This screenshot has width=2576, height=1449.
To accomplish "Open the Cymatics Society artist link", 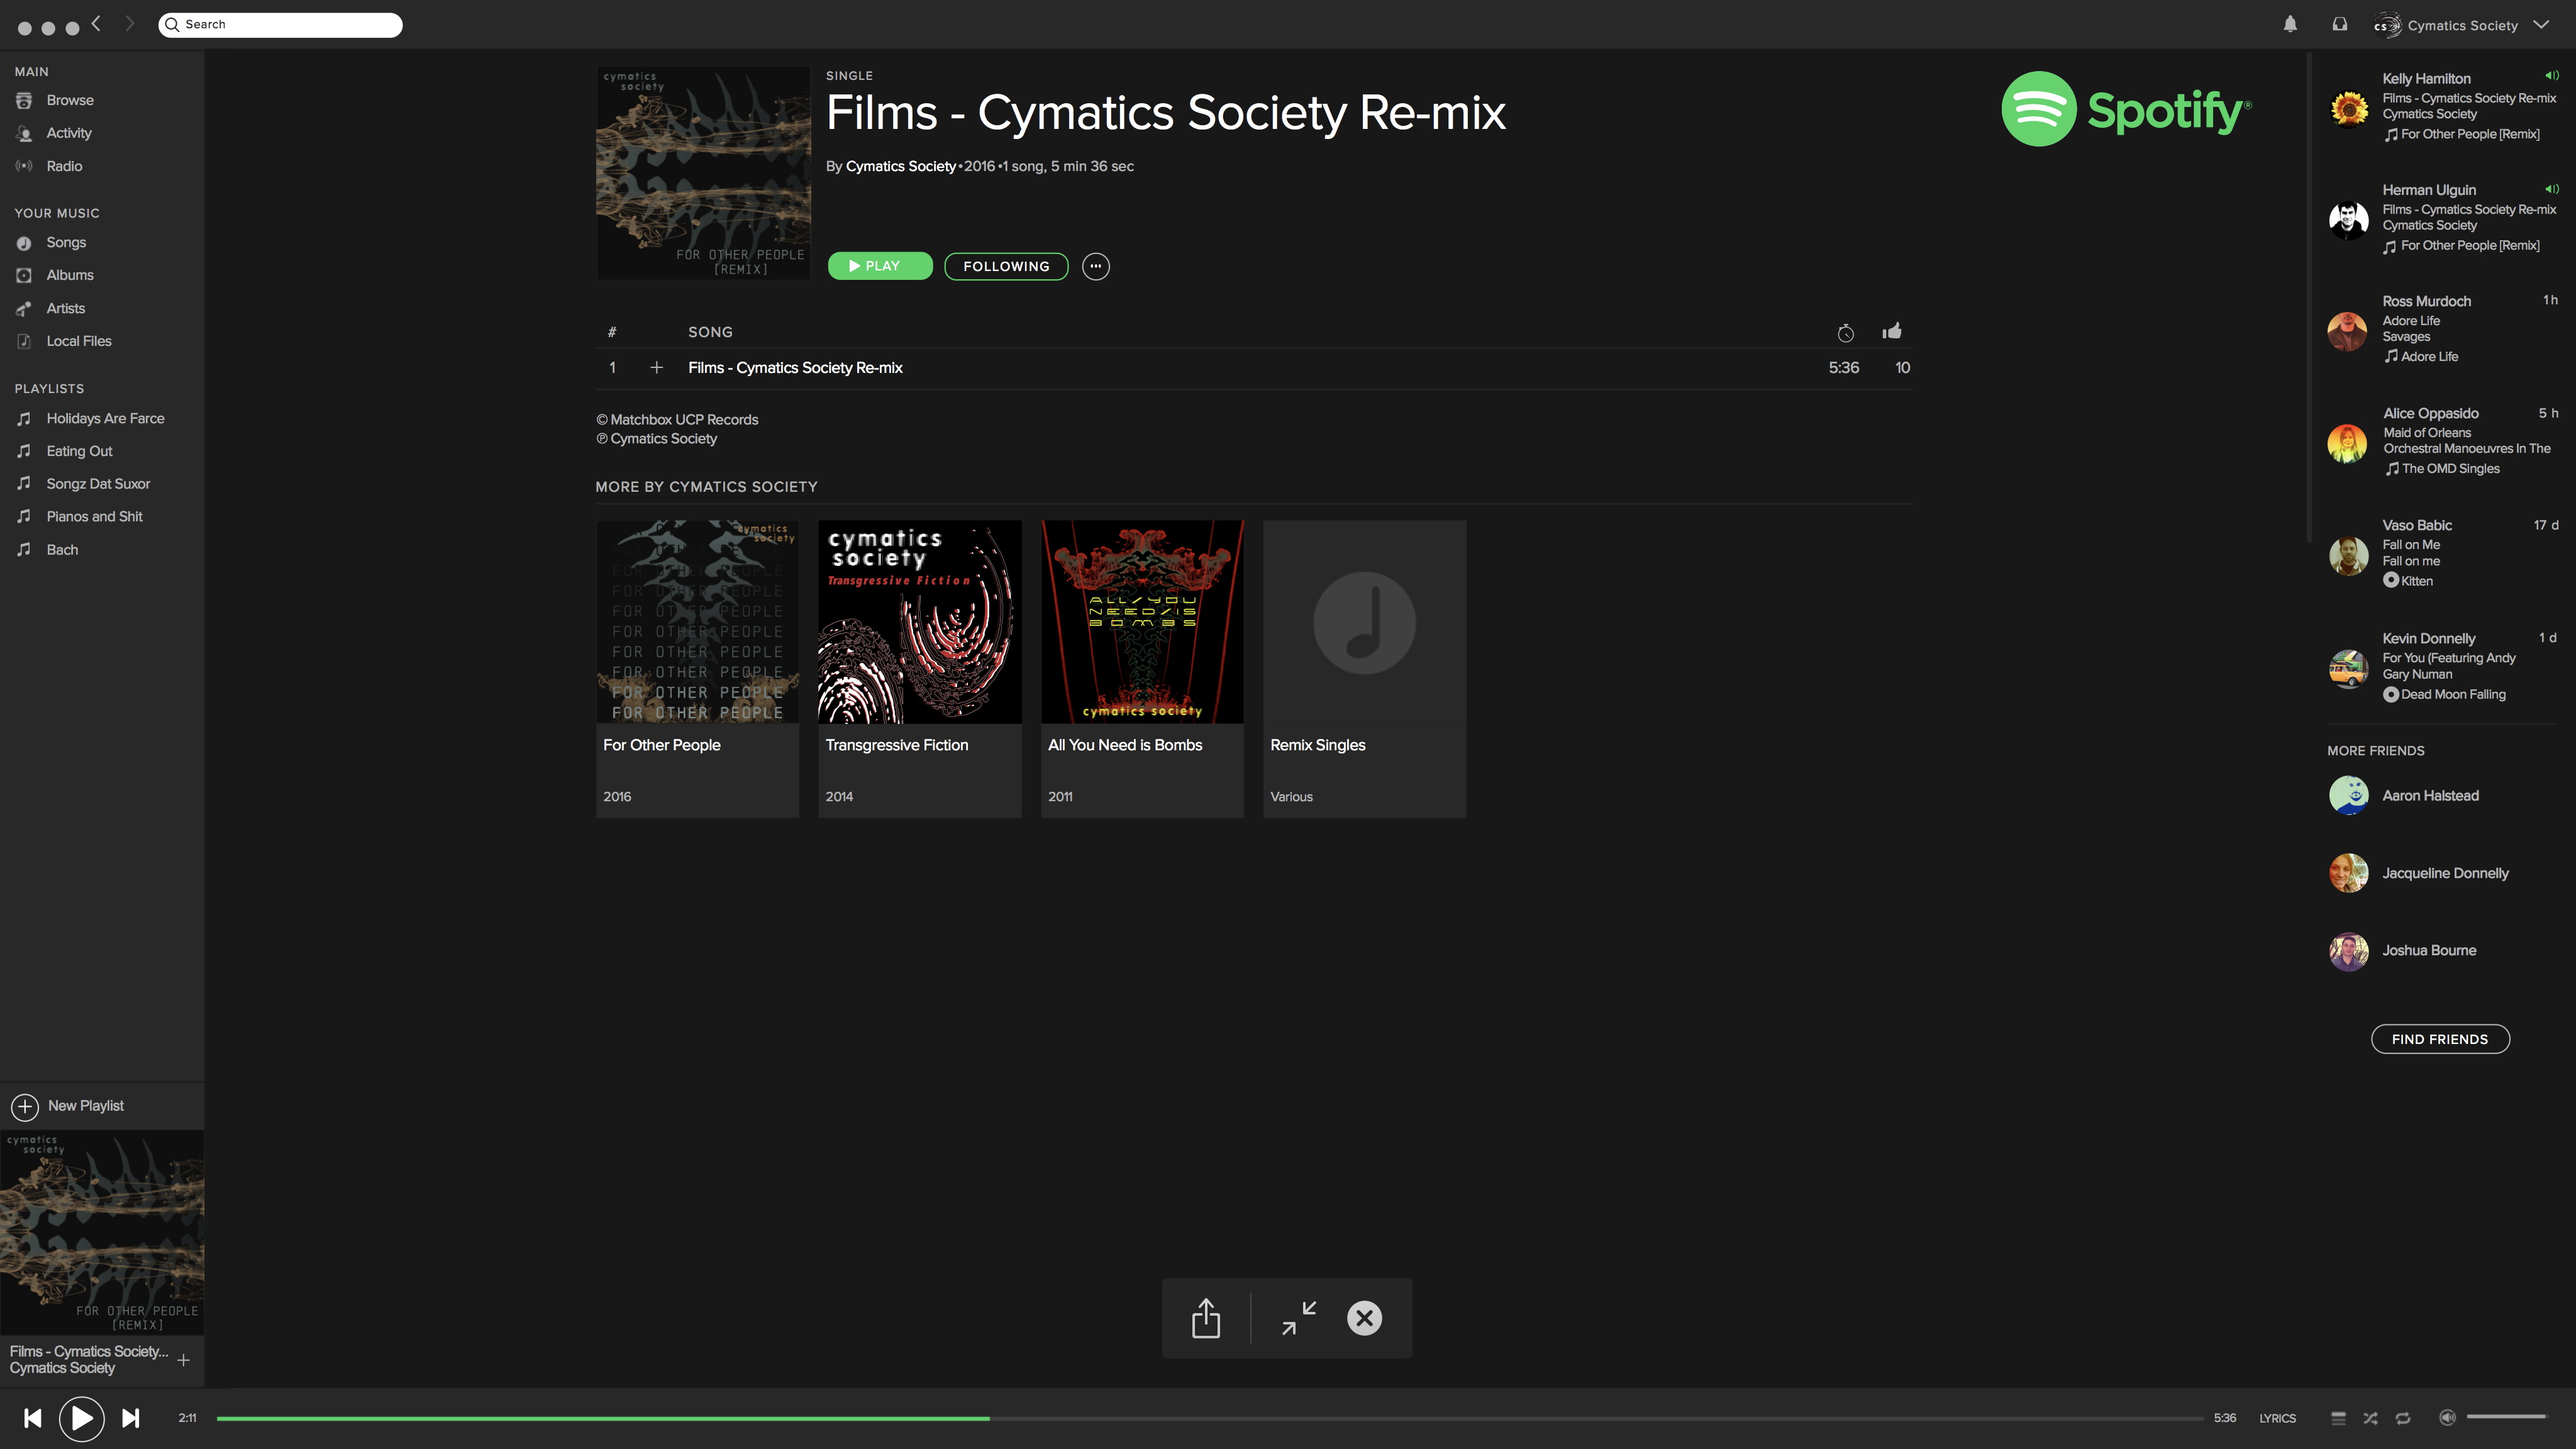I will [900, 166].
